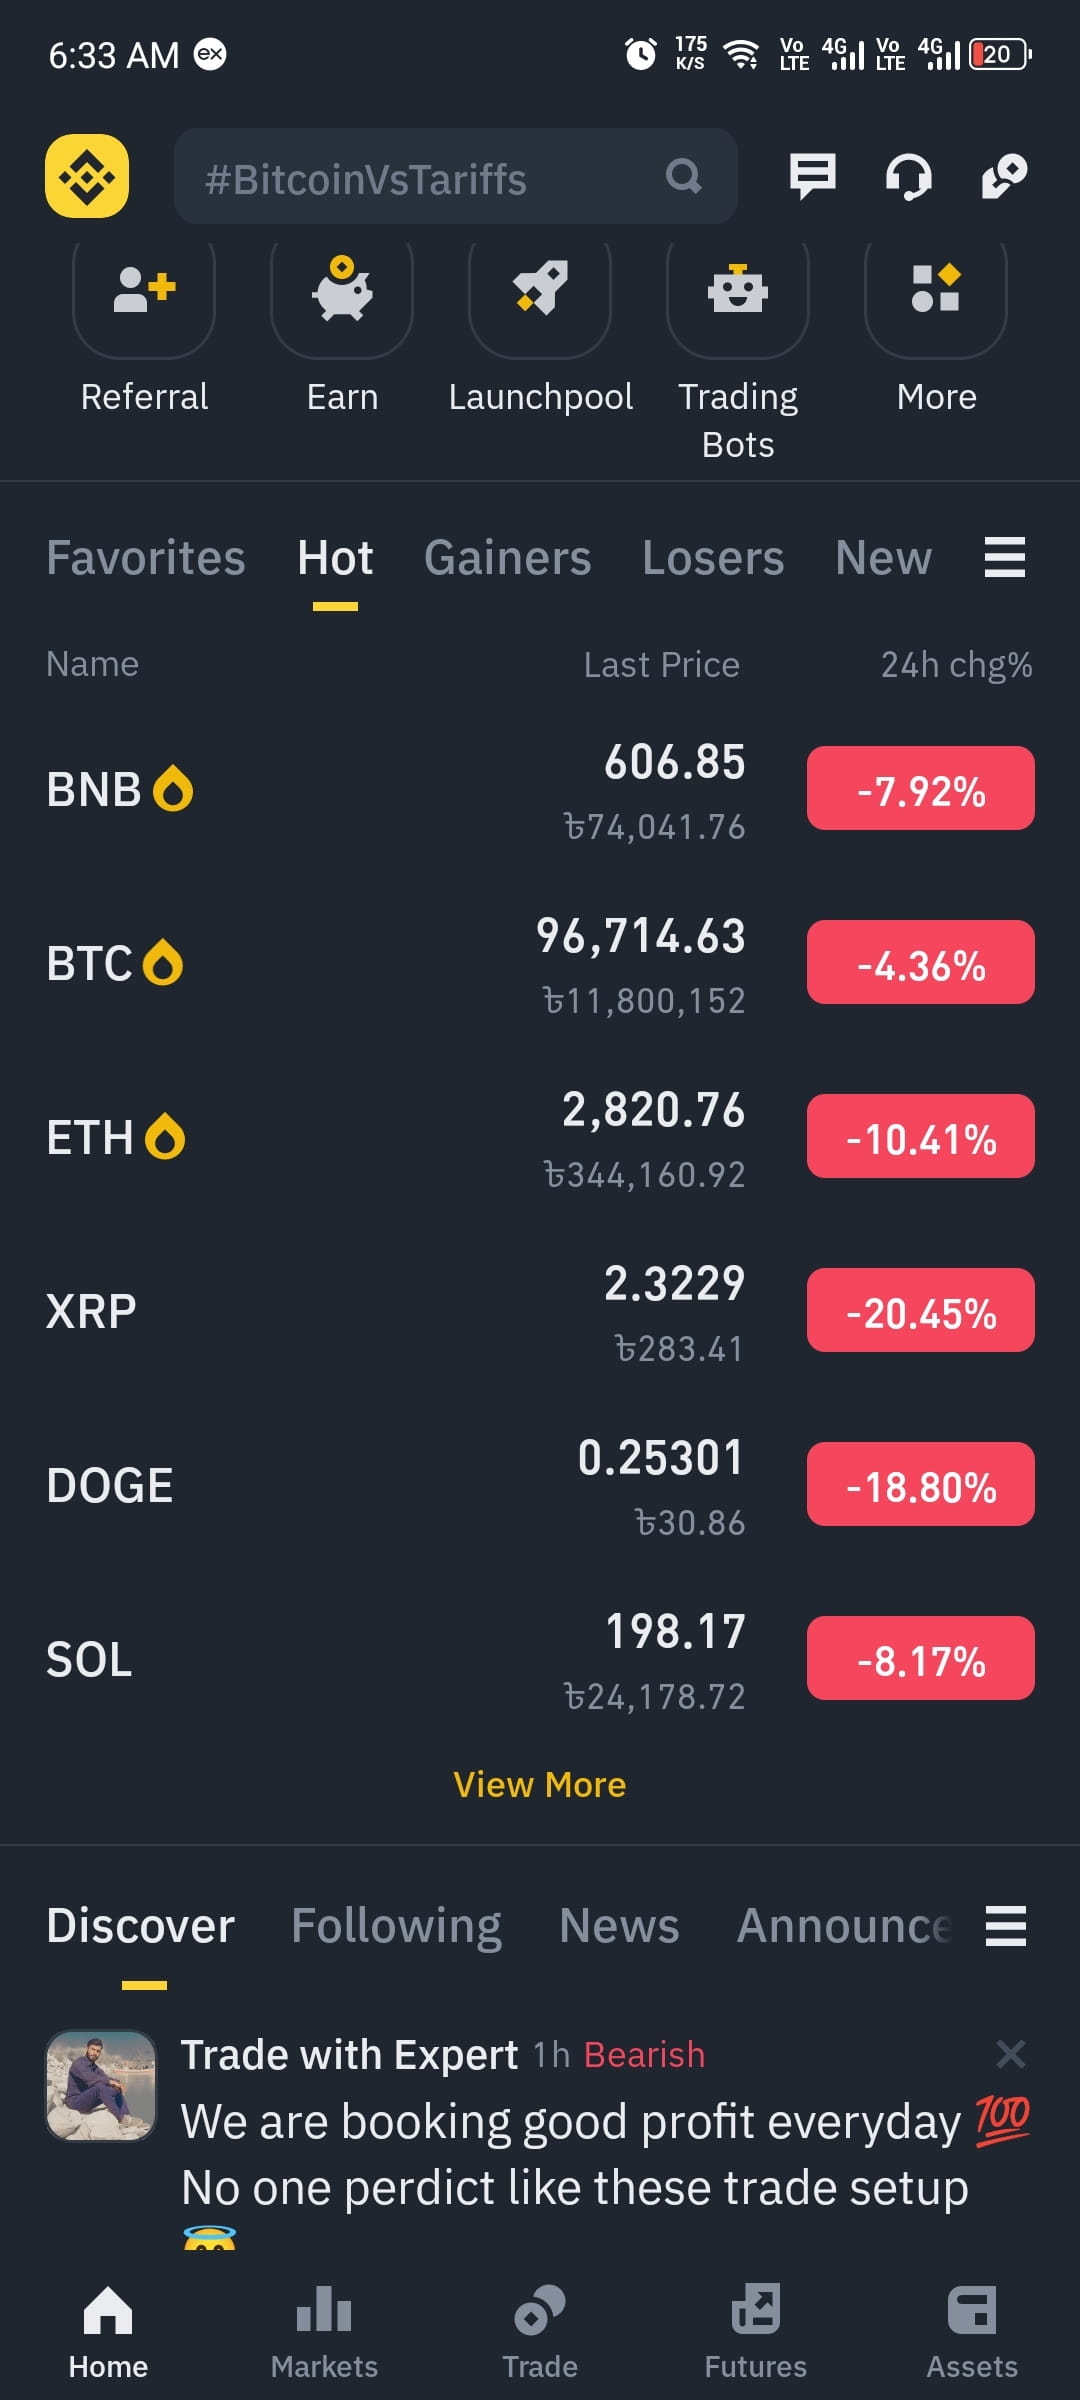Viewport: 1080px width, 2400px height.
Task: Tap the Binance logo icon
Action: coord(87,176)
